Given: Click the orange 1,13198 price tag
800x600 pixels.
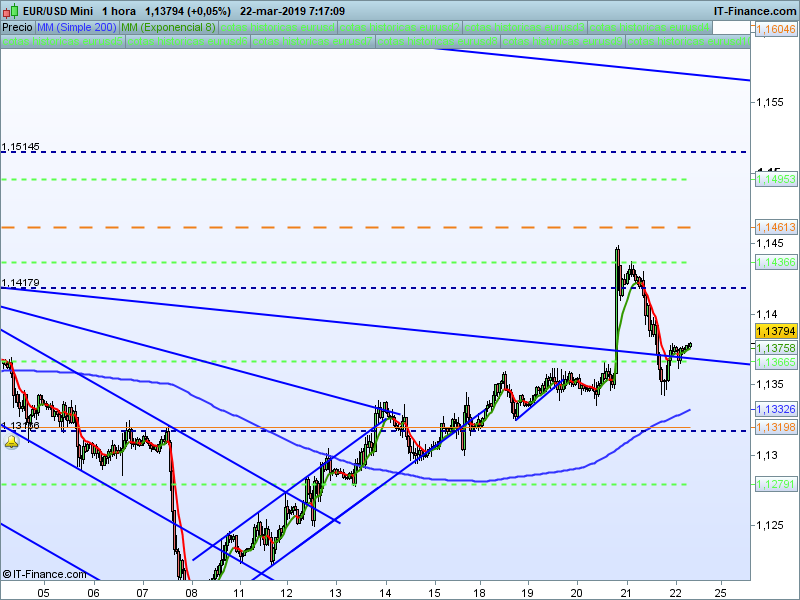Looking at the screenshot, I should point(776,427).
